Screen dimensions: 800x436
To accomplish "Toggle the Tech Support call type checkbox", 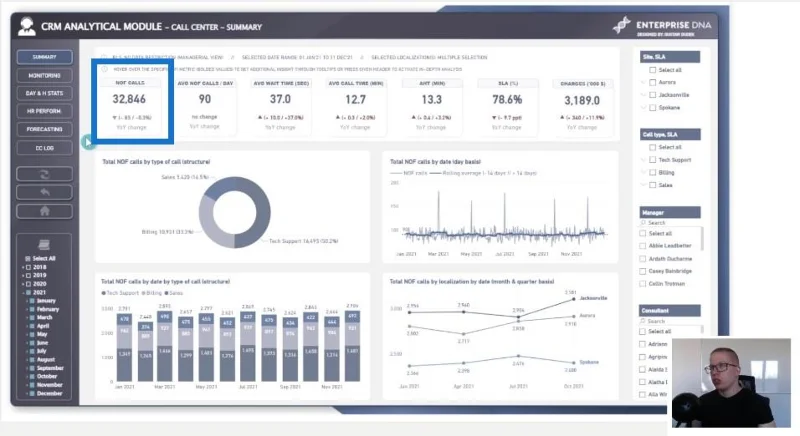I will pos(653,160).
